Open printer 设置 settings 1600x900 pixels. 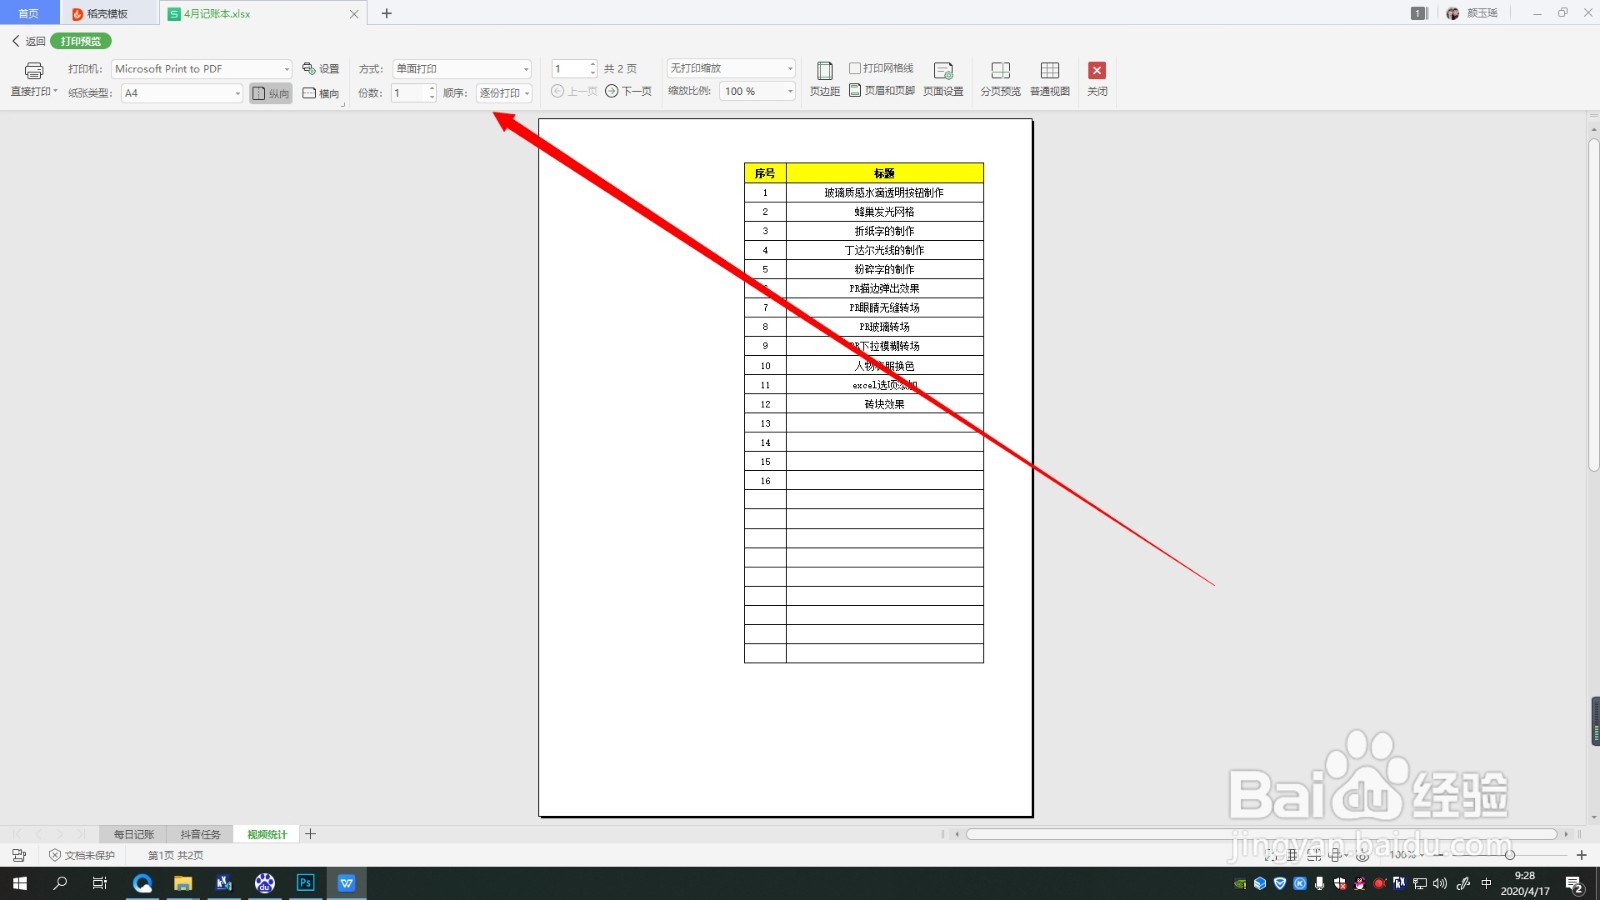pos(321,68)
